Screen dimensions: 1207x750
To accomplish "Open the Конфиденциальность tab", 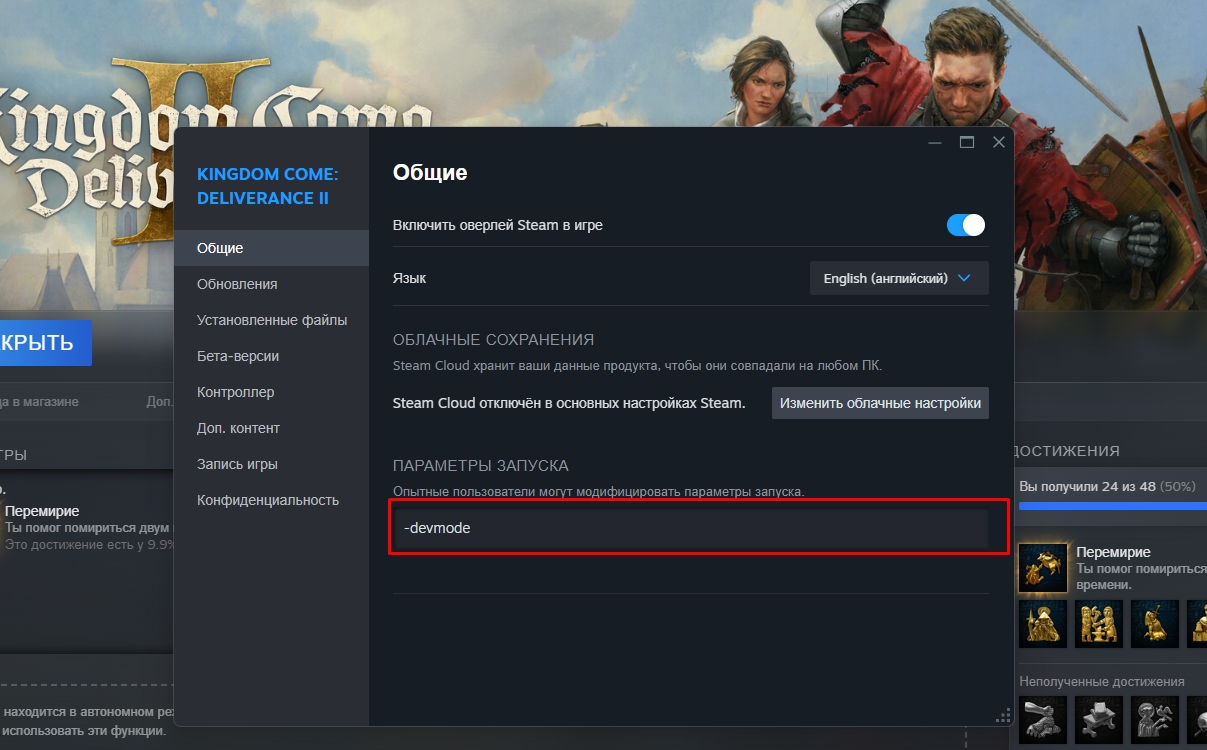I will tap(271, 500).
